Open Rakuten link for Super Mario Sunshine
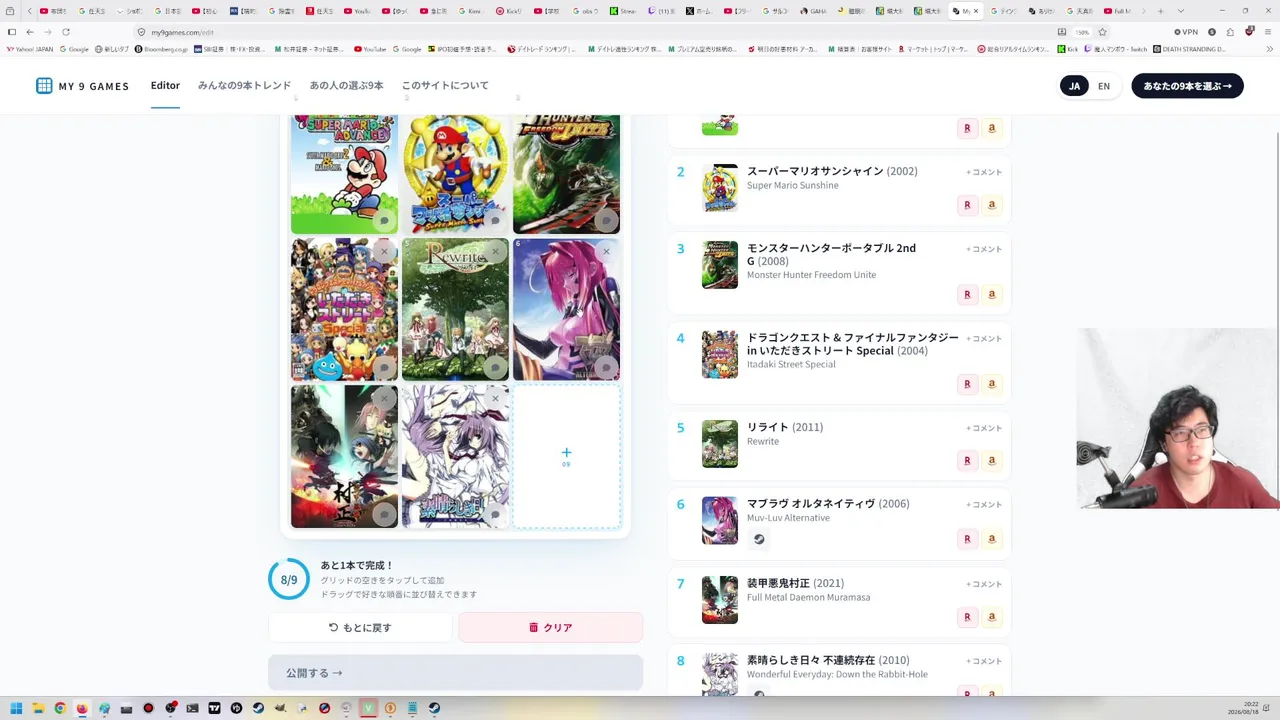This screenshot has width=1280, height=720. tap(967, 205)
